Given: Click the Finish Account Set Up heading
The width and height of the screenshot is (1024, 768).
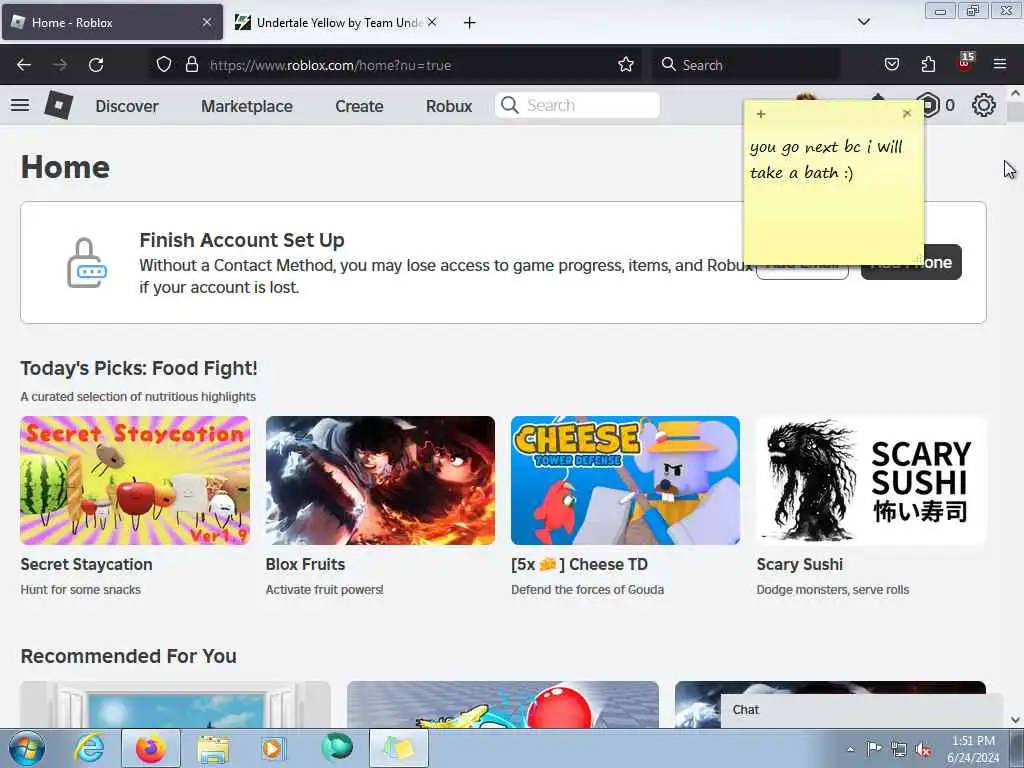Looking at the screenshot, I should (x=242, y=240).
